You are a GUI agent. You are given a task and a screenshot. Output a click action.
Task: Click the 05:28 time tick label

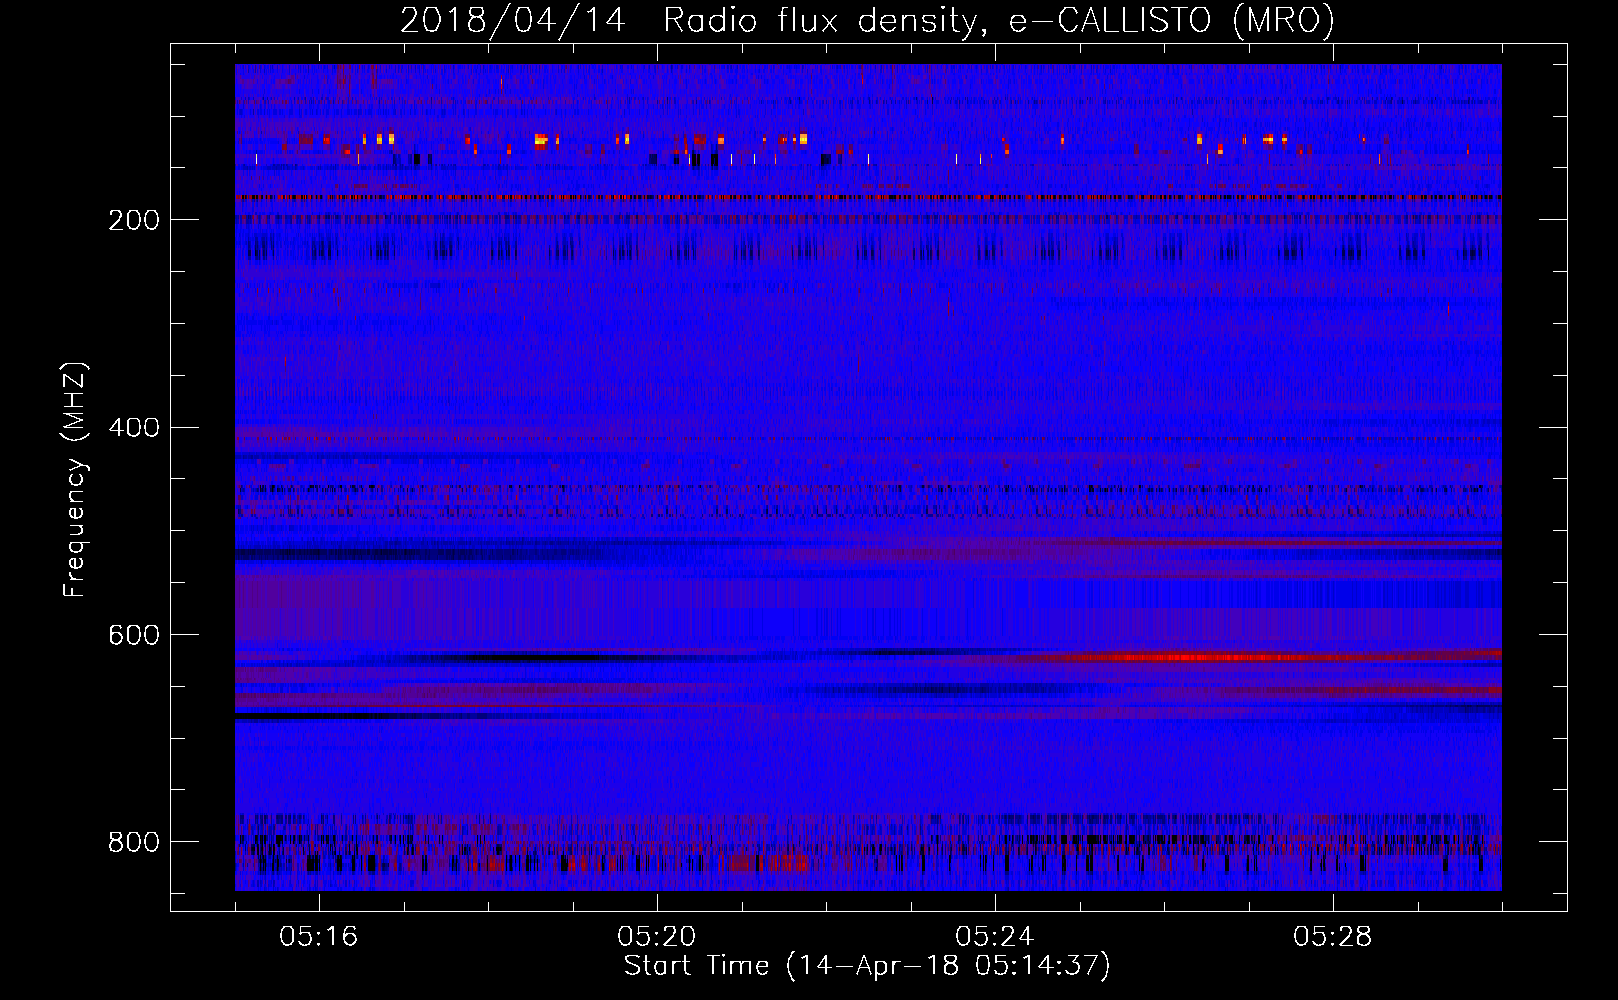click(x=1333, y=937)
